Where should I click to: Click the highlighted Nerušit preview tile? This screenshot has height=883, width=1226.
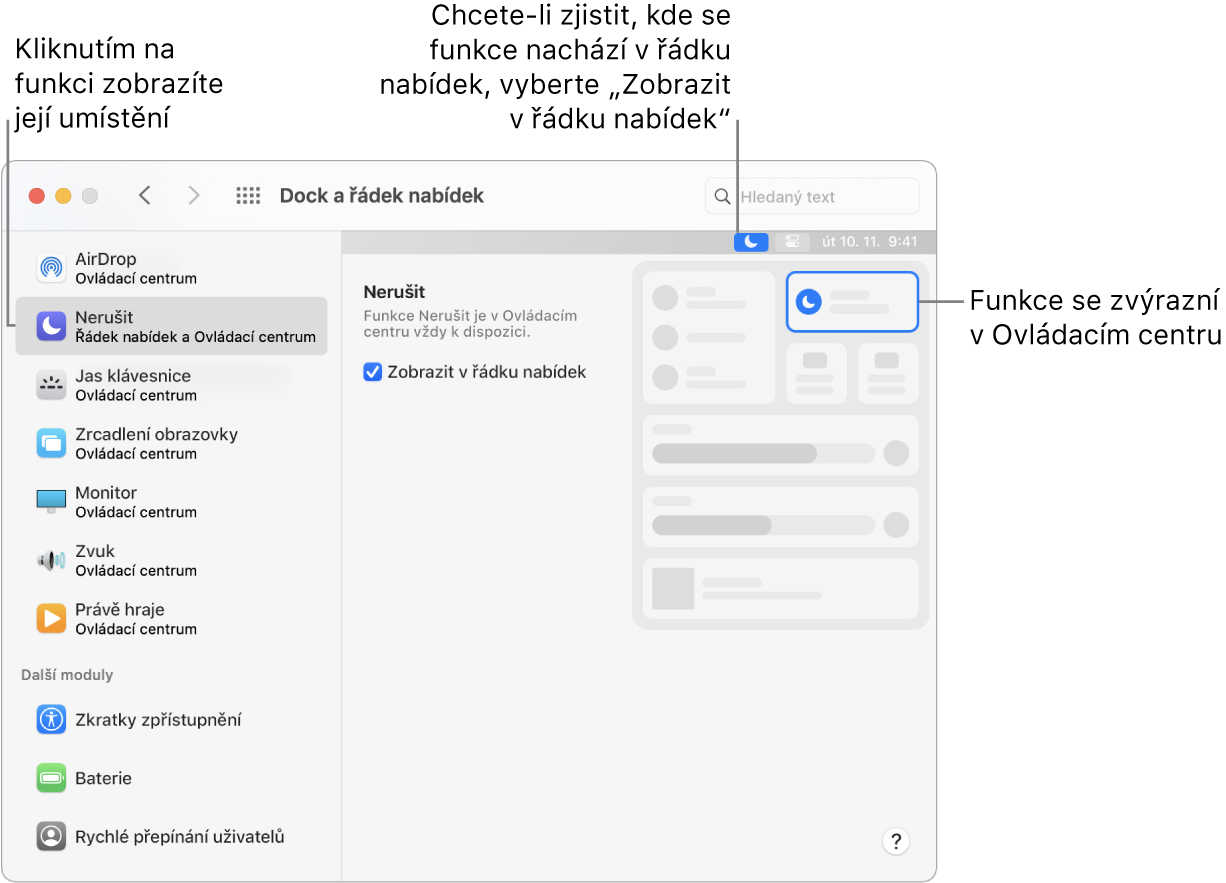(x=852, y=302)
